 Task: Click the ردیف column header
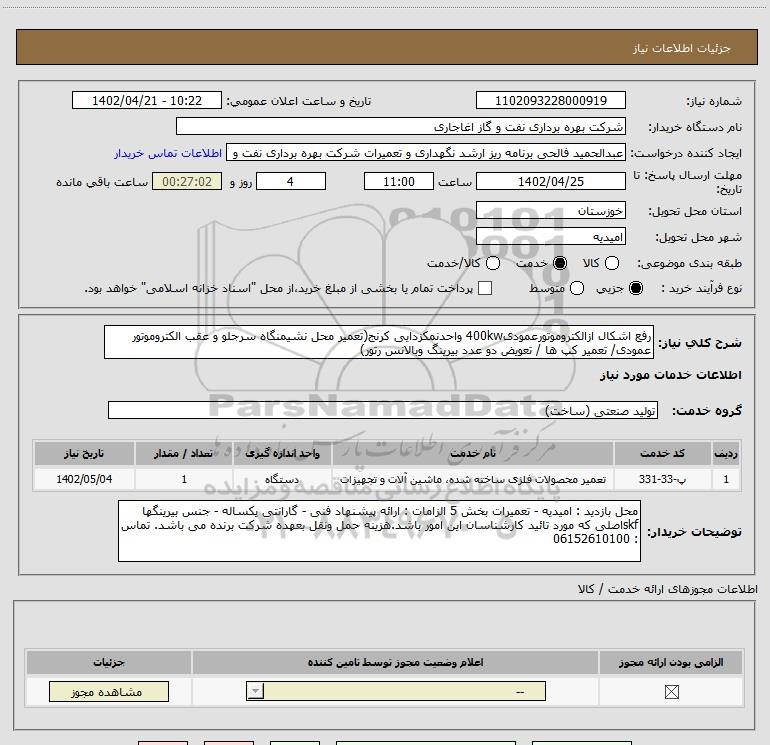pyautogui.click(x=726, y=453)
